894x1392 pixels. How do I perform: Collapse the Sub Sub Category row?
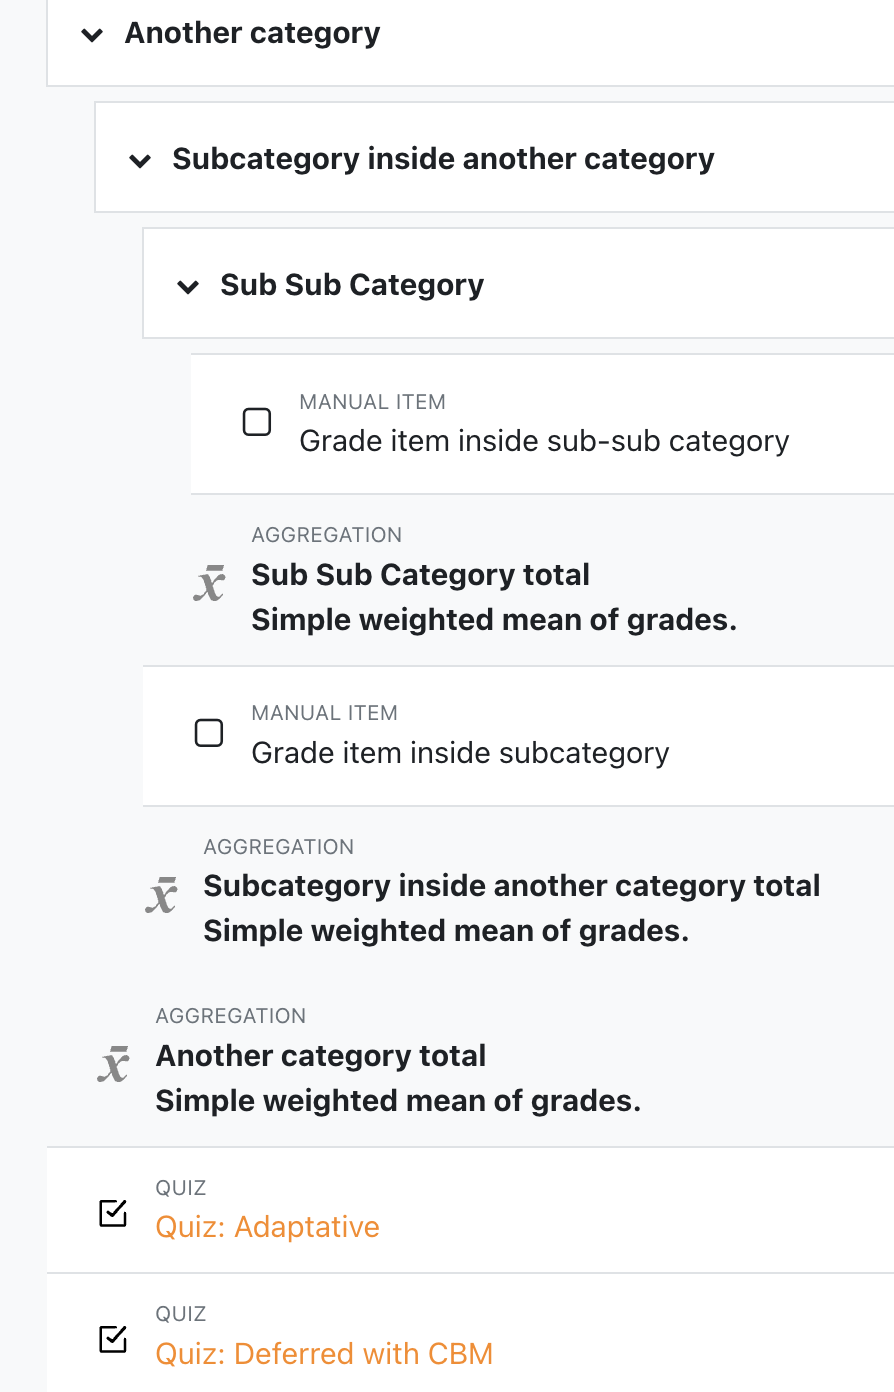pos(189,287)
